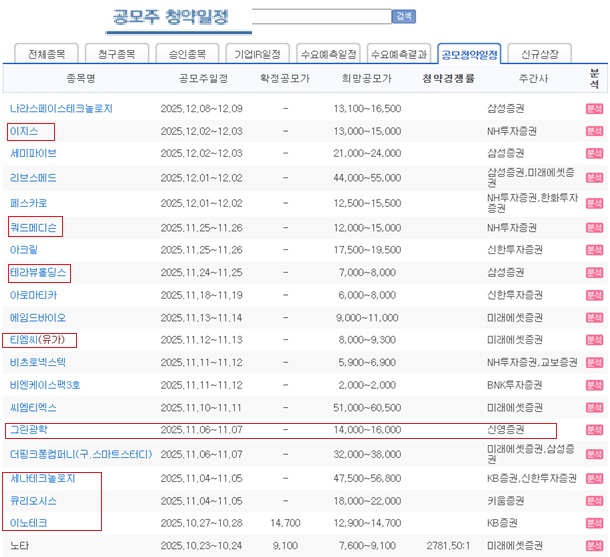Open analysis icon for 비츠로넥스텍 row
Viewport: 610px width, 557px height.
pos(594,363)
